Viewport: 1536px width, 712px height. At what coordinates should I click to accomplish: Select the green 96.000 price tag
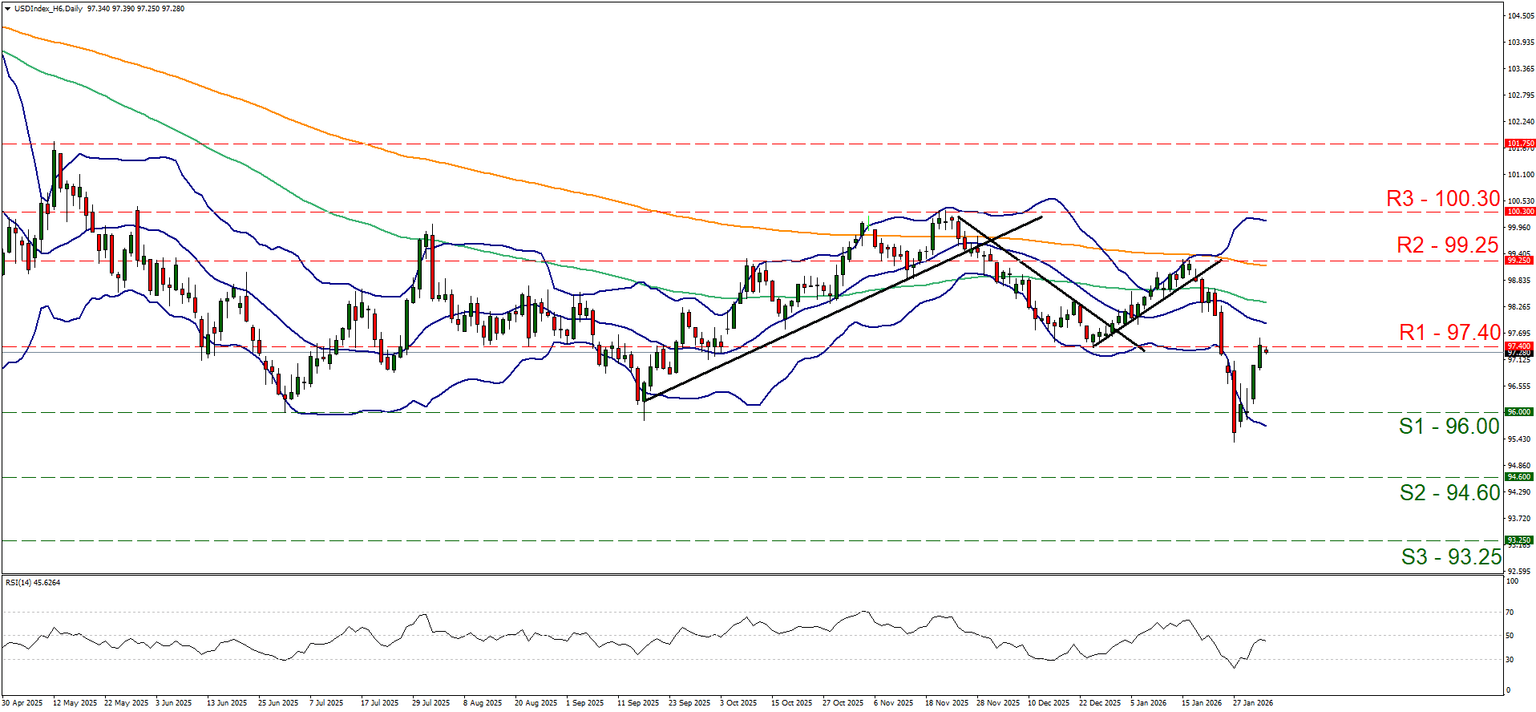point(1520,411)
